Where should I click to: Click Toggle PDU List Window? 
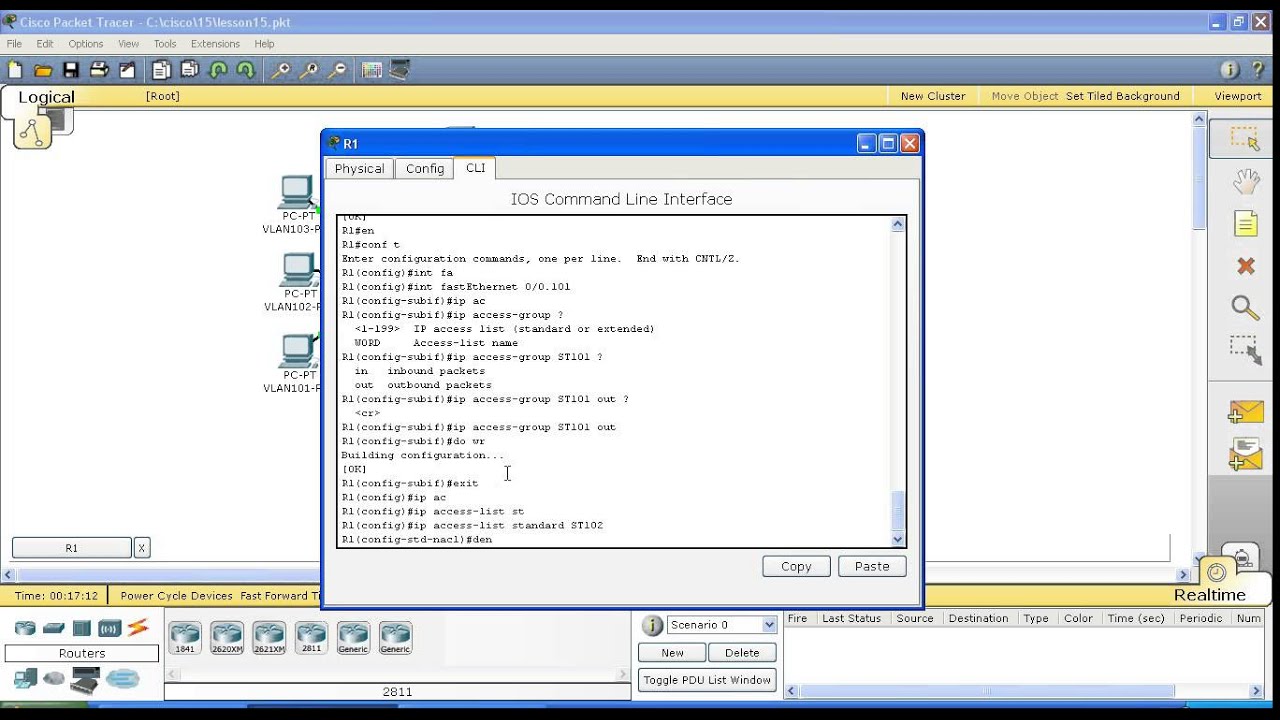[x=707, y=680]
